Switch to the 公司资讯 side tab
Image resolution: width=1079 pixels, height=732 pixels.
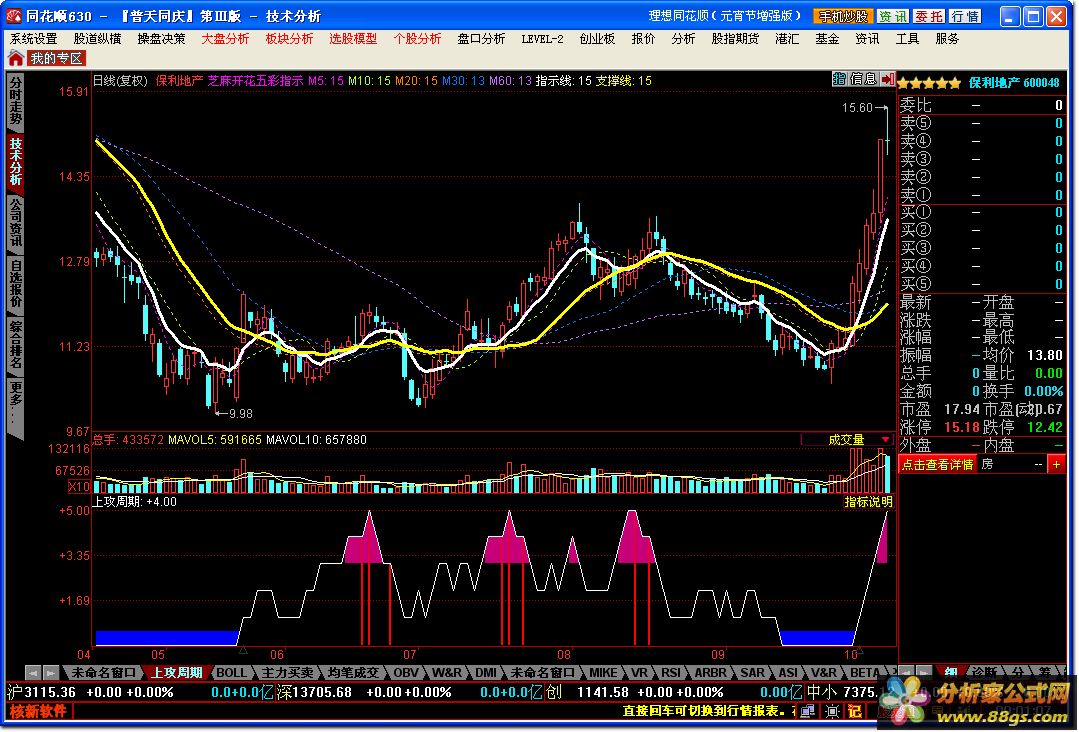click(15, 223)
